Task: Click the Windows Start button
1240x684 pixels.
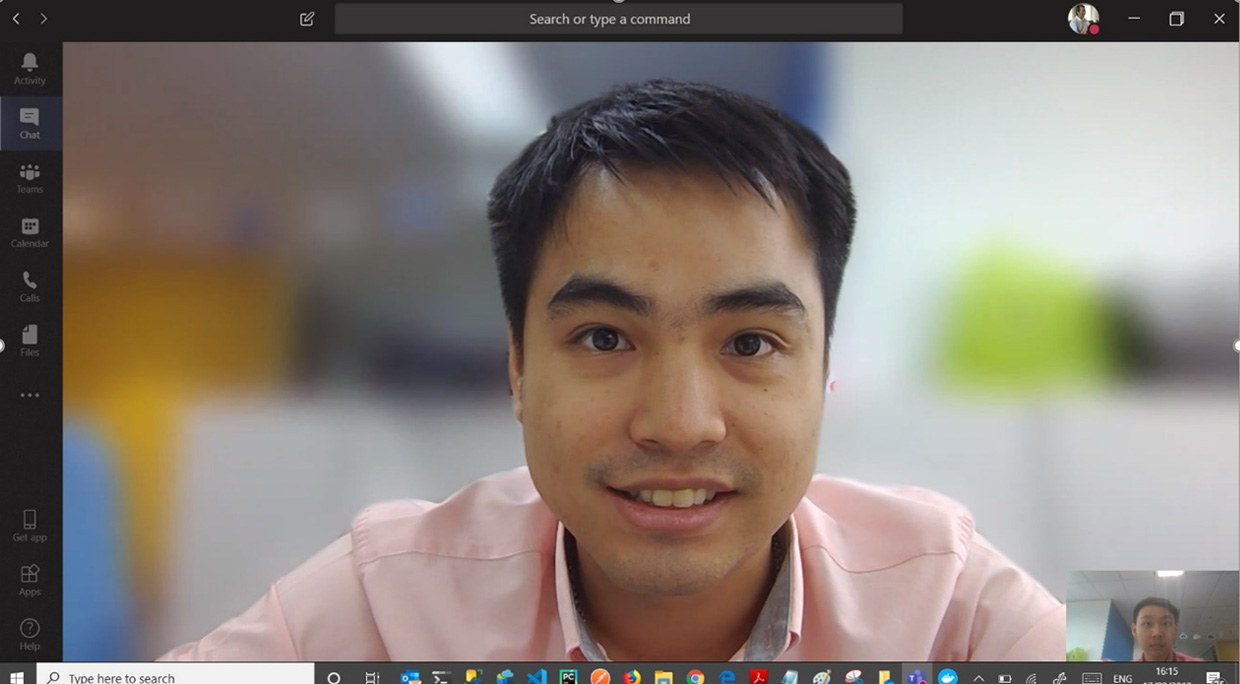Action: click(x=17, y=677)
